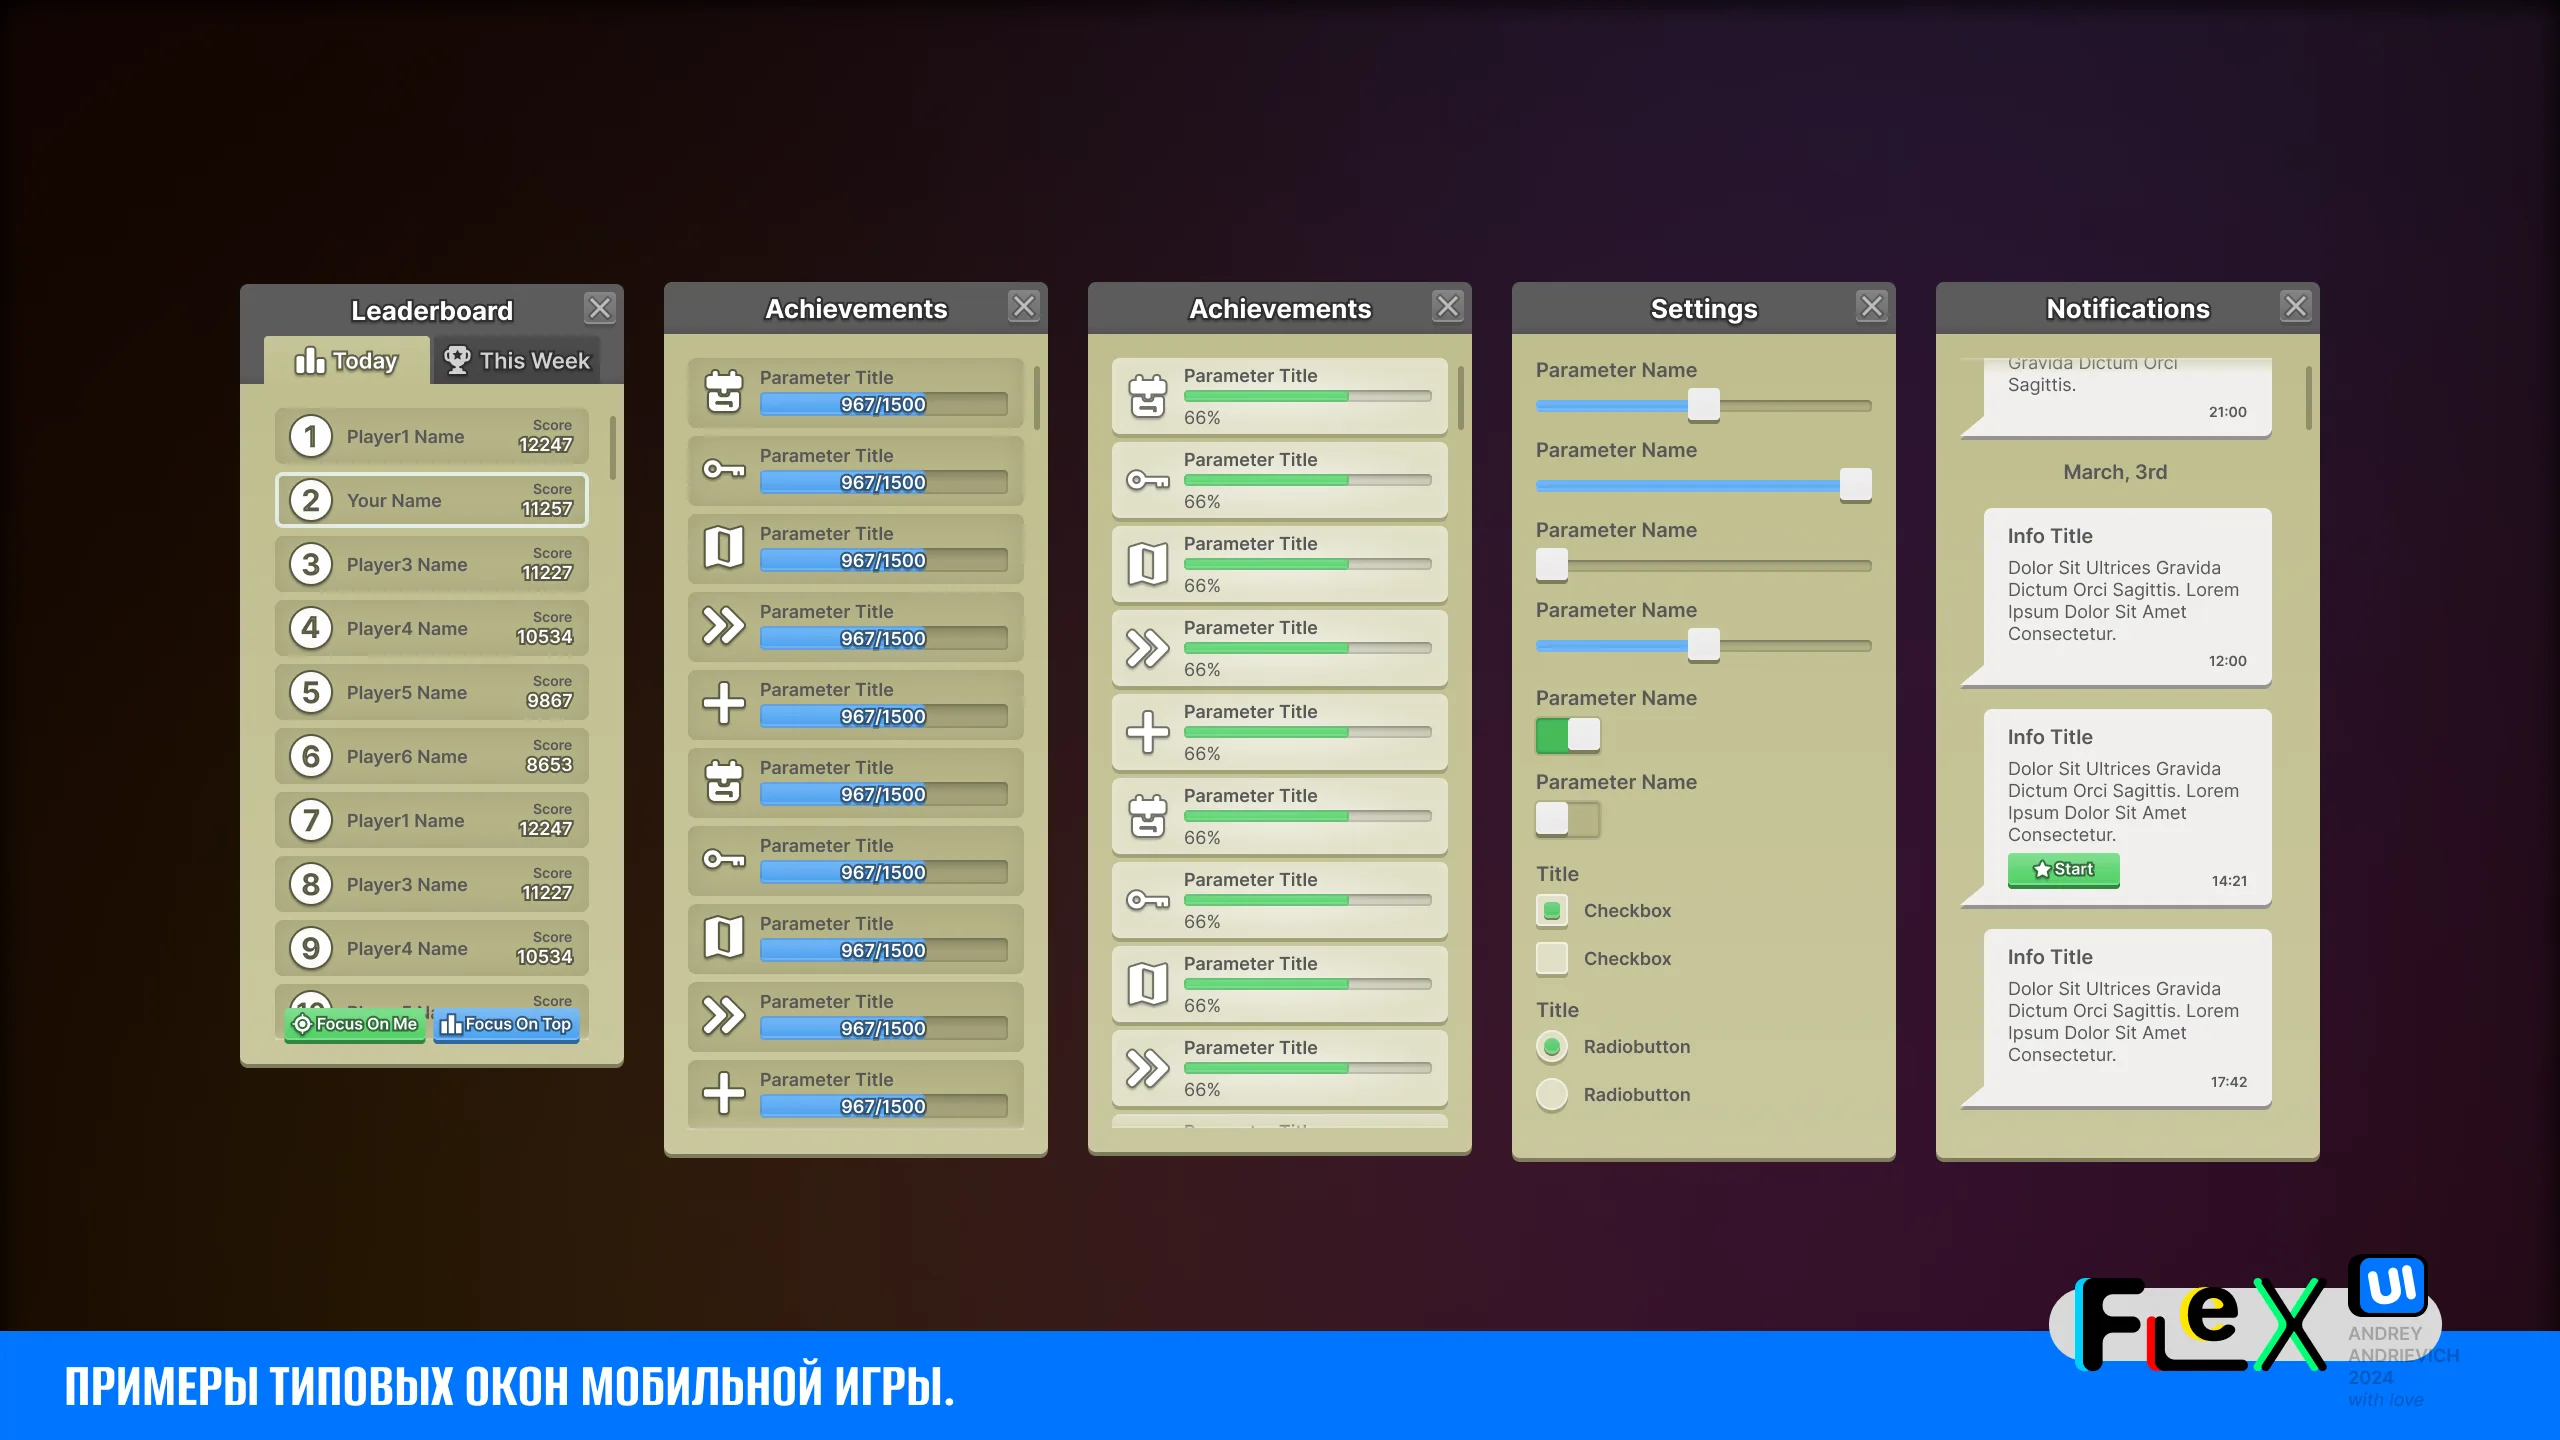Click the key icon in blue-bar Achievements panel

[x=724, y=469]
